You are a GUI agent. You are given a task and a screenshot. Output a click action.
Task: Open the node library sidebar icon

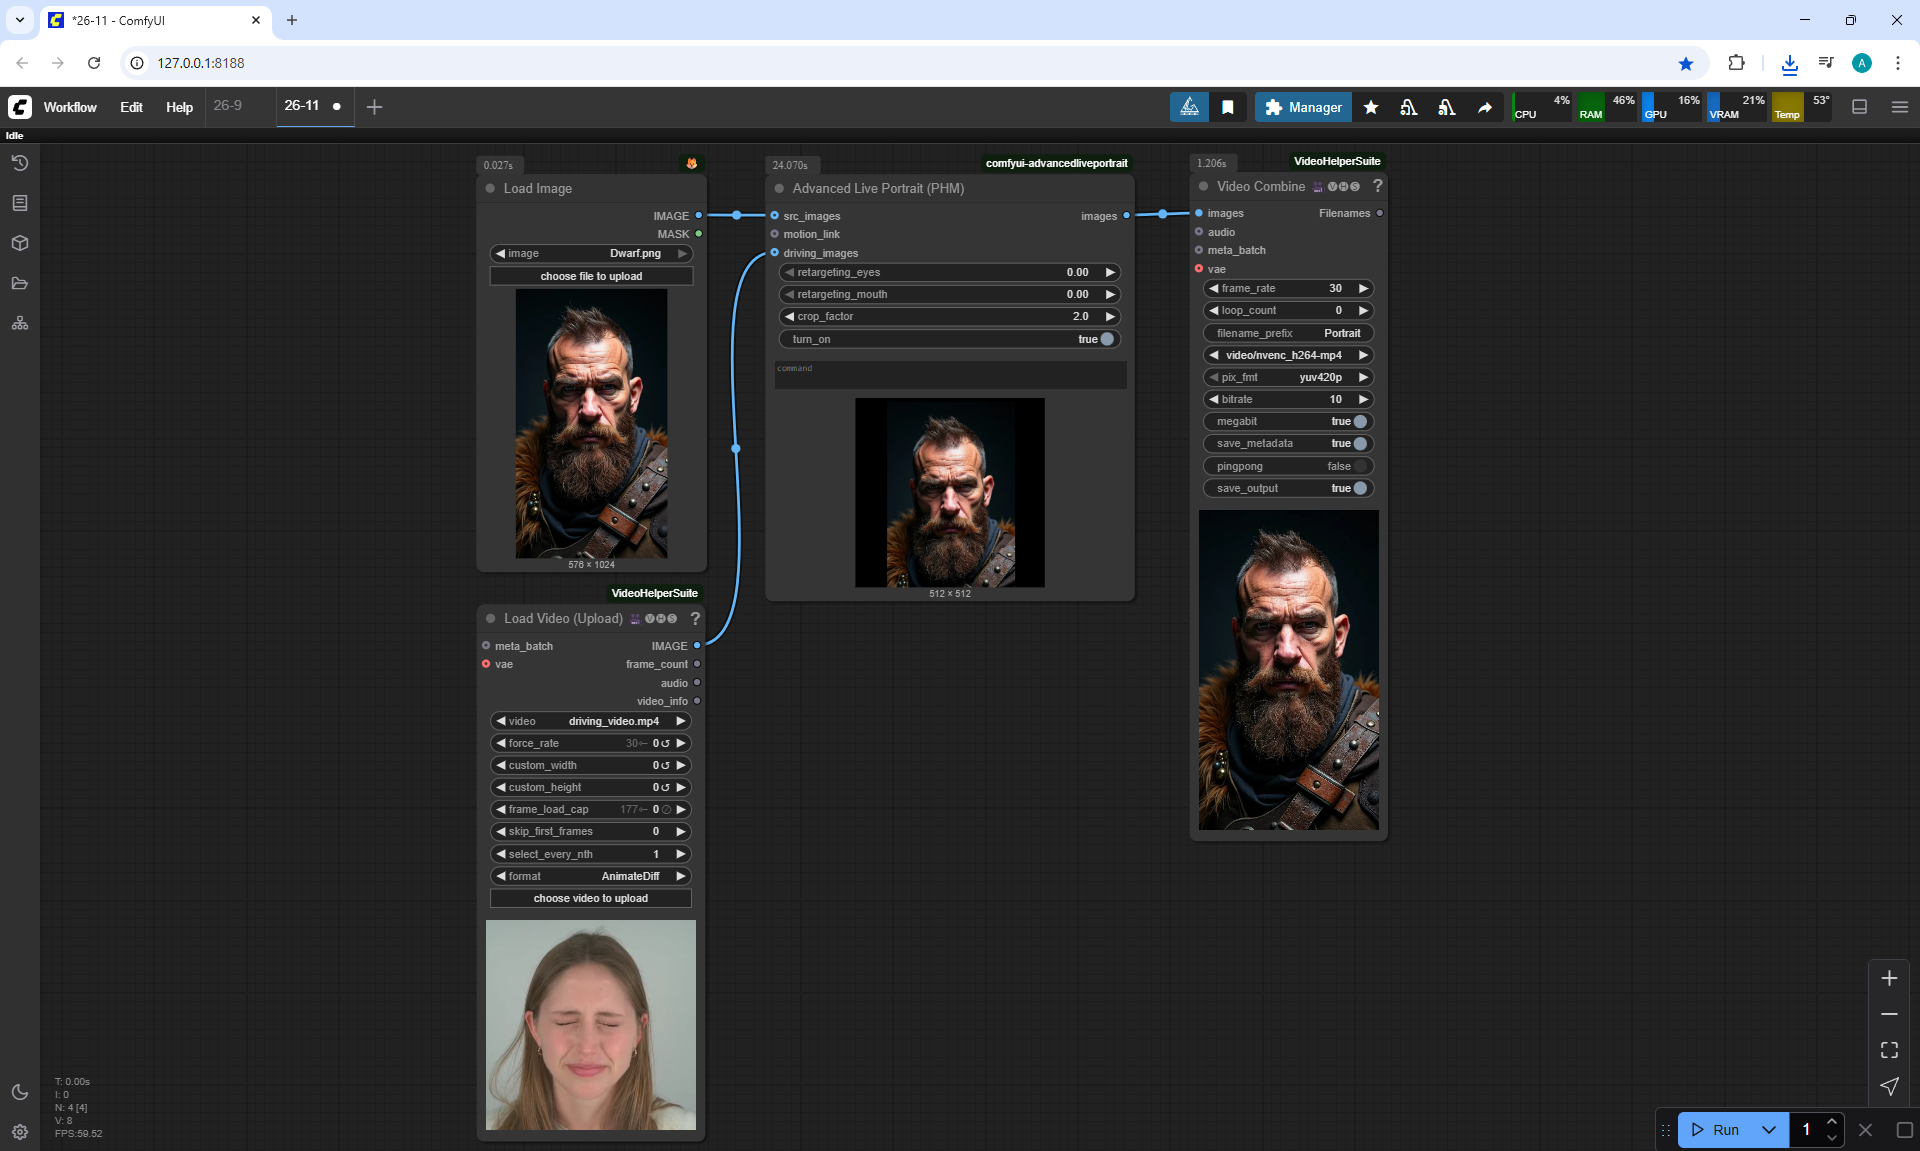[19, 203]
